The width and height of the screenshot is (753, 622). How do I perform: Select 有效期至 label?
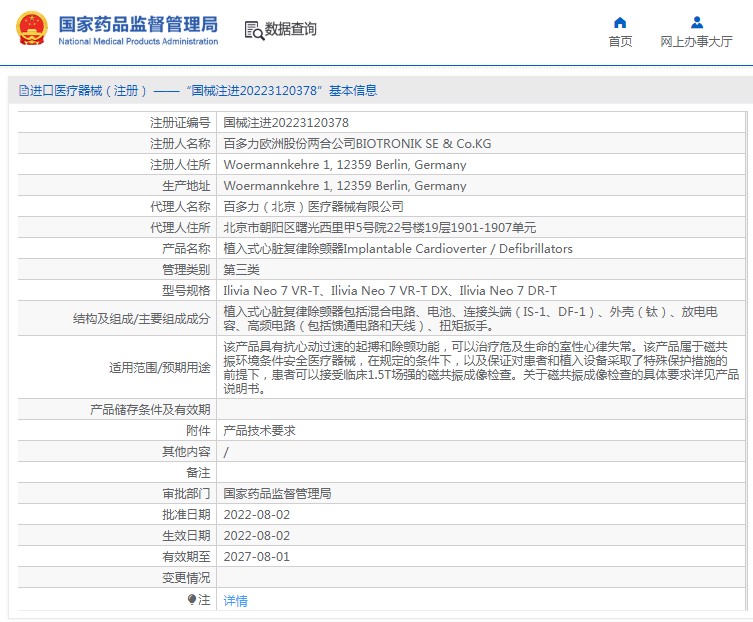(186, 557)
